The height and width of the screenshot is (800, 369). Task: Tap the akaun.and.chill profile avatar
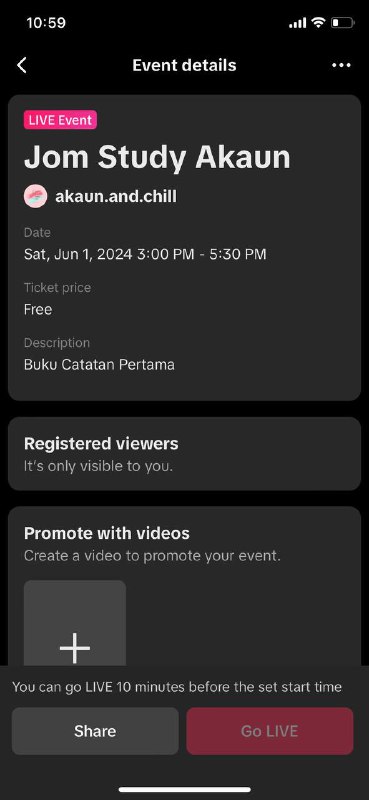point(35,196)
